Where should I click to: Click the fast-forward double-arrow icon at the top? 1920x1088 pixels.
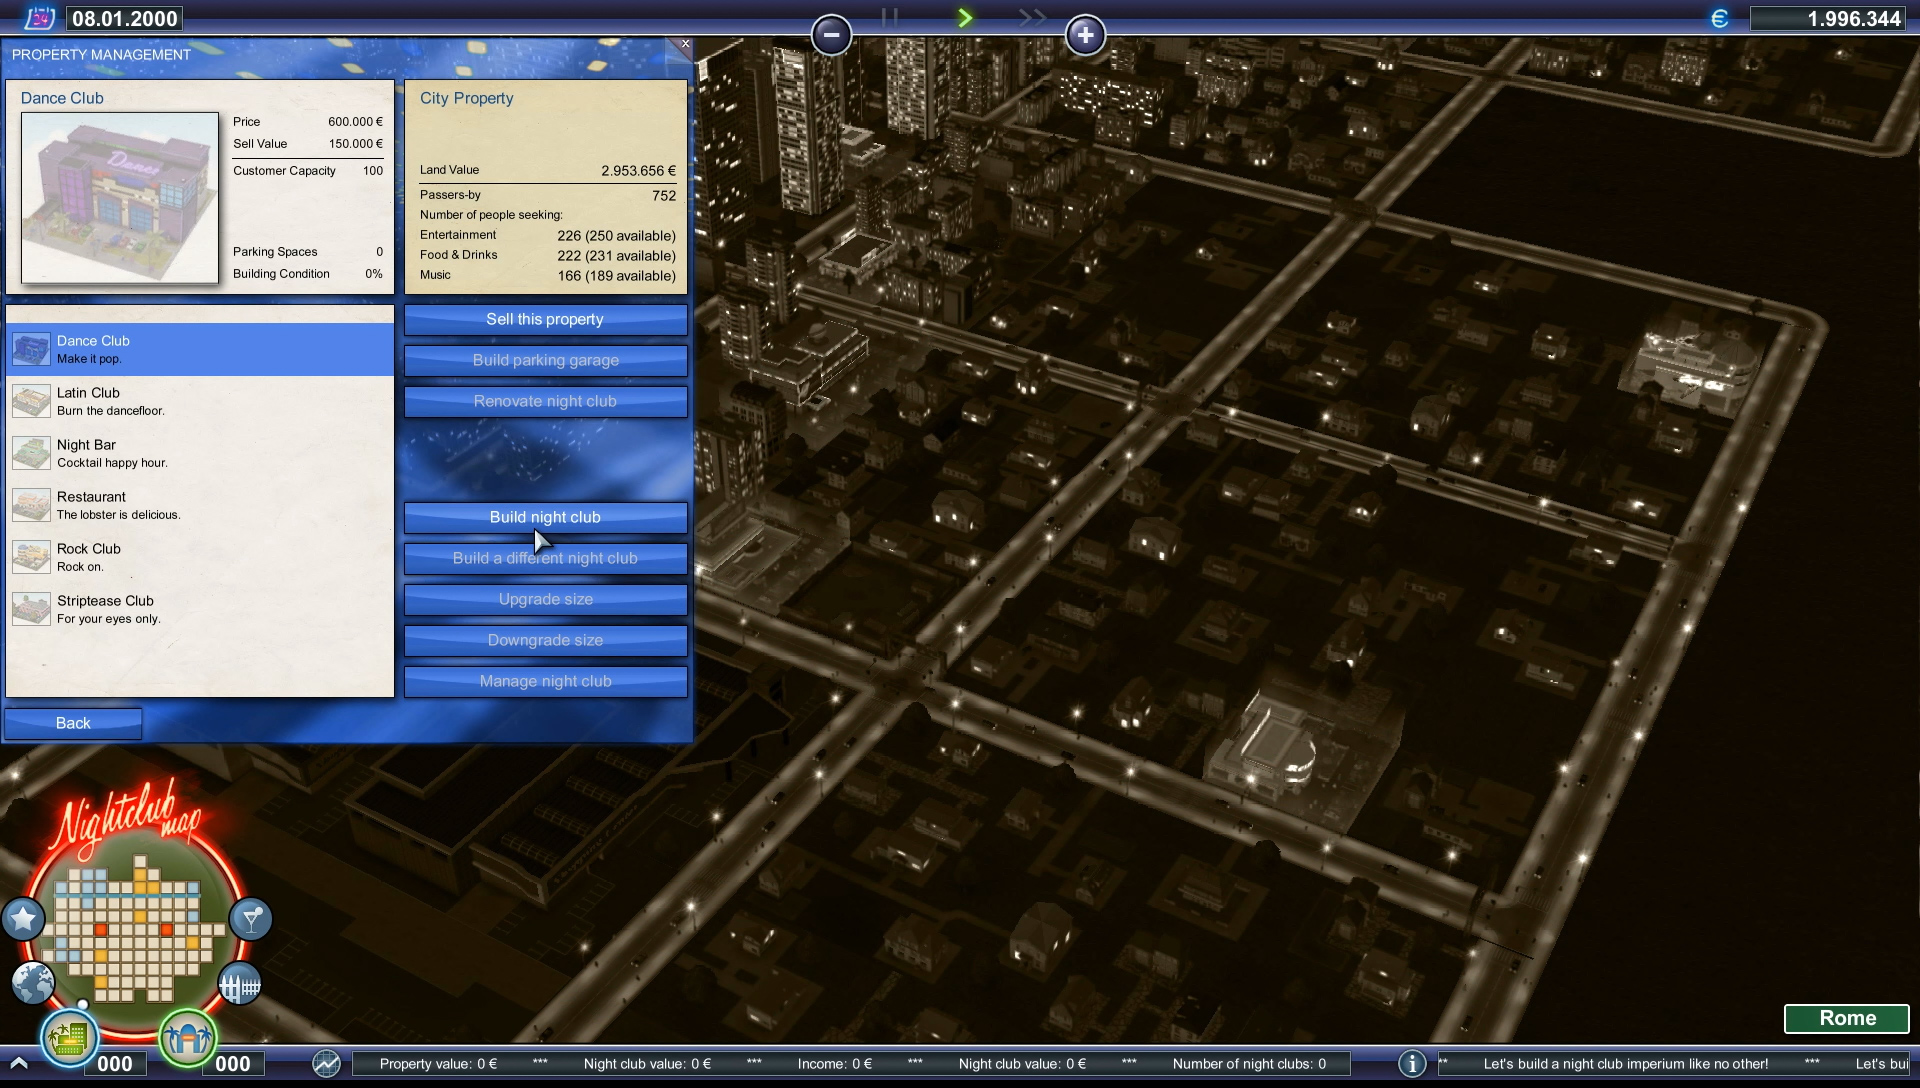1032,17
